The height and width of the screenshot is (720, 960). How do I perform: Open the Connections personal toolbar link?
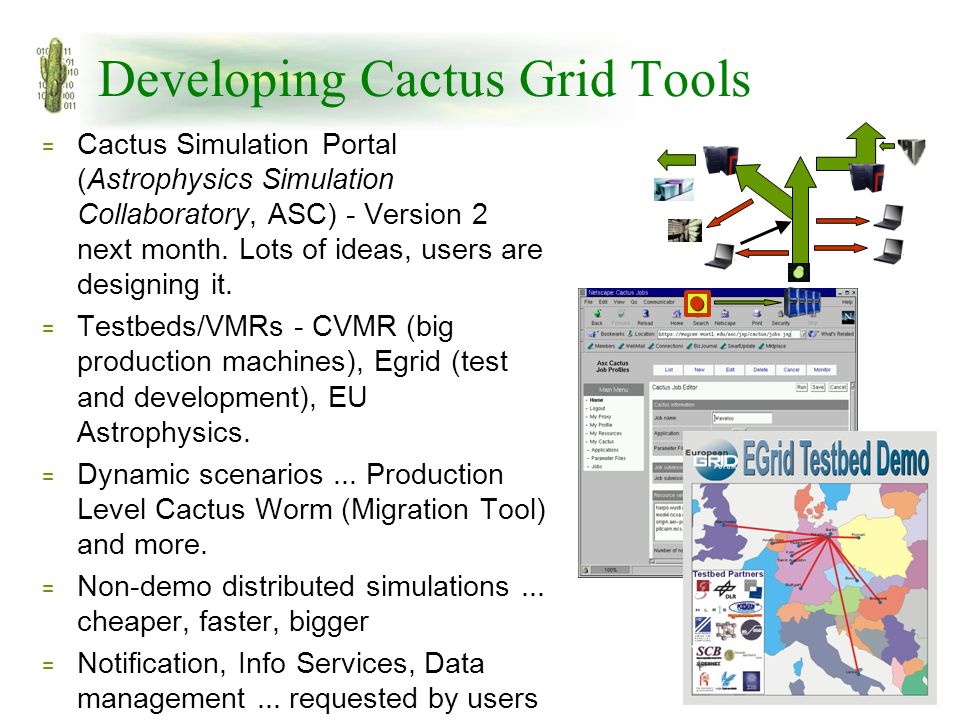click(666, 346)
